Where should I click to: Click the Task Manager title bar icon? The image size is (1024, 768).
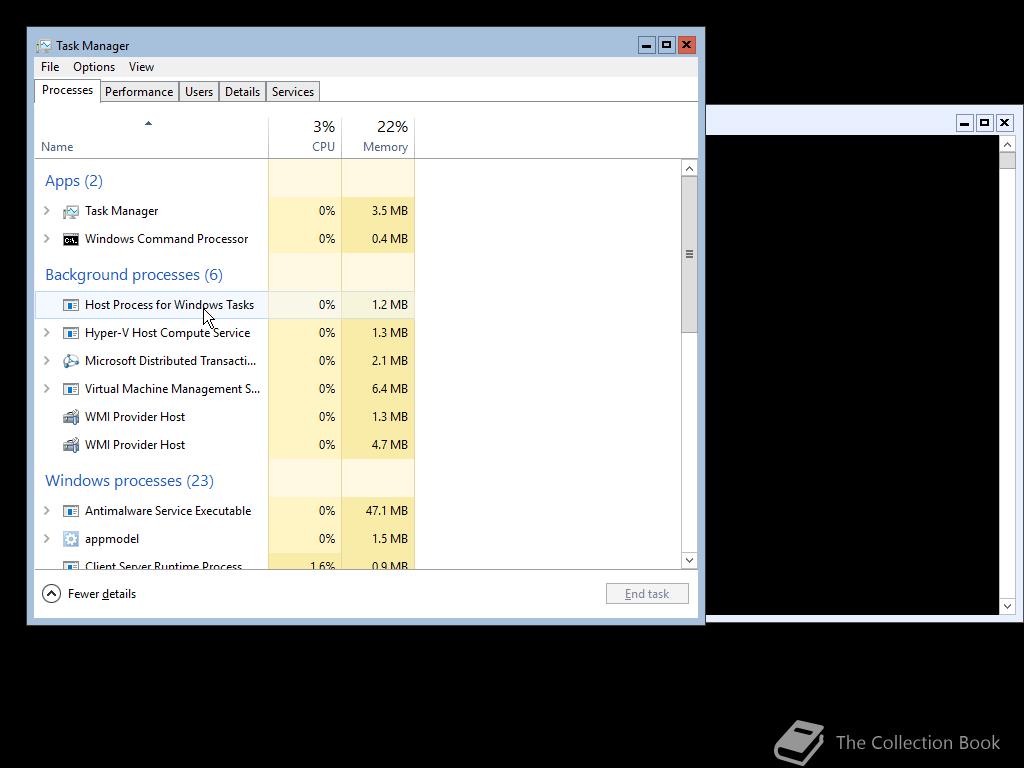[44, 46]
